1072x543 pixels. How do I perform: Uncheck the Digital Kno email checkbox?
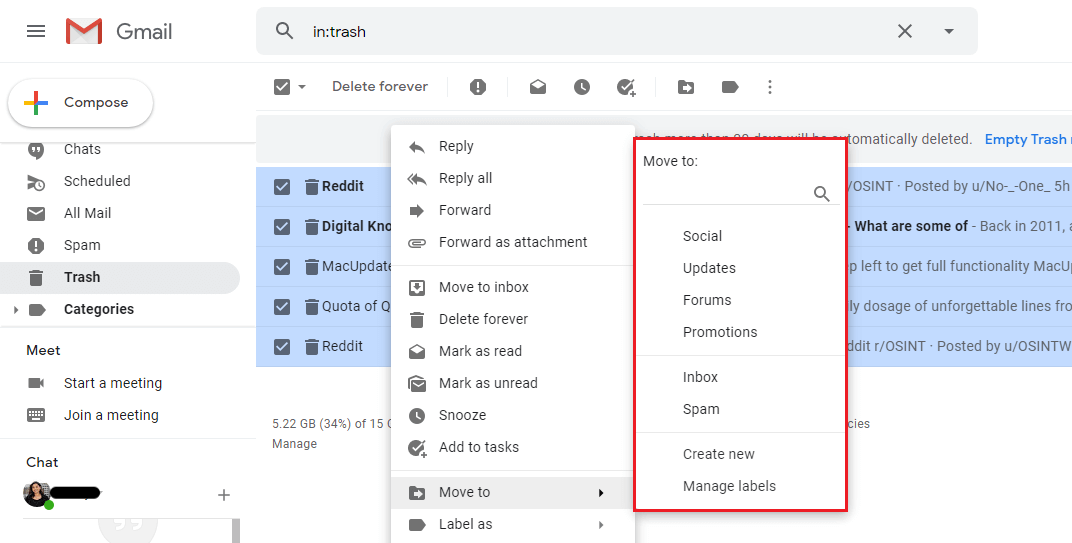click(282, 226)
